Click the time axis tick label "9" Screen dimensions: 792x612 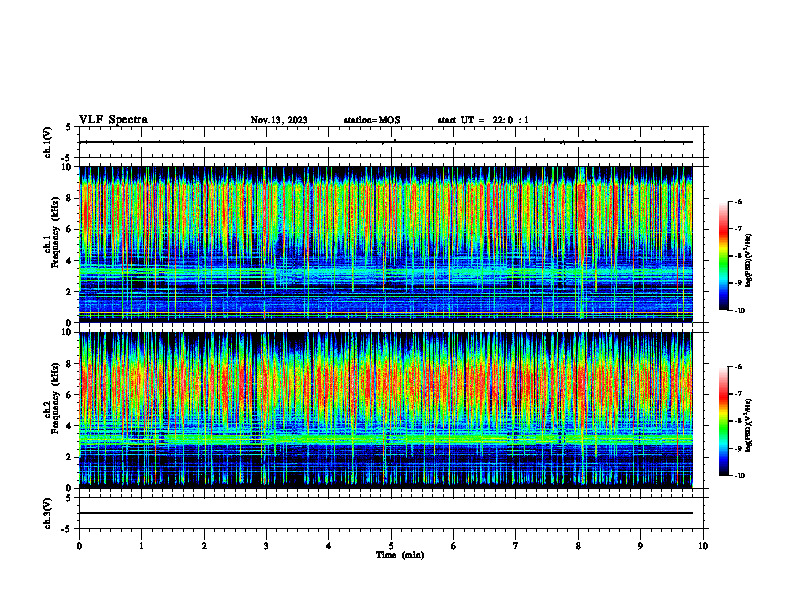[640, 546]
